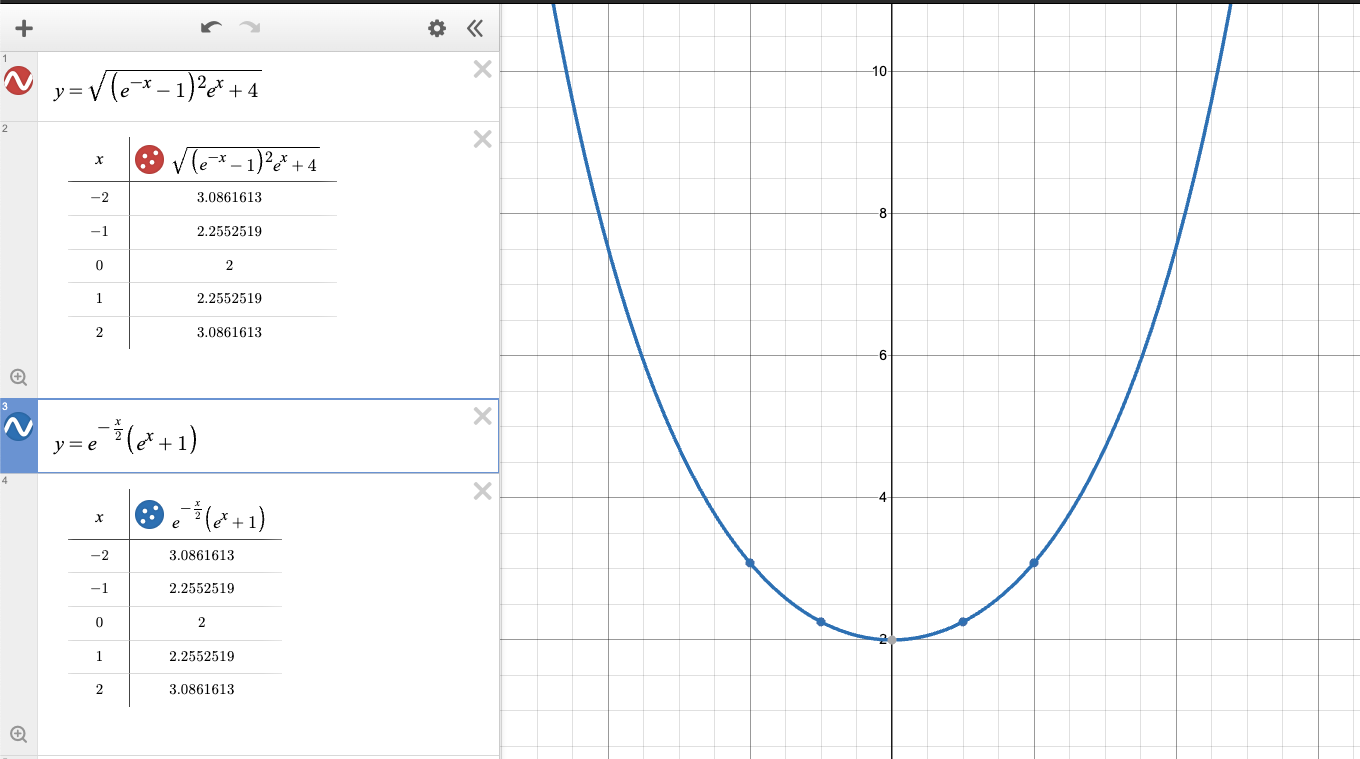Image resolution: width=1360 pixels, height=759 pixels.
Task: Select first table's value 2 at x=0
Action: coord(230,265)
